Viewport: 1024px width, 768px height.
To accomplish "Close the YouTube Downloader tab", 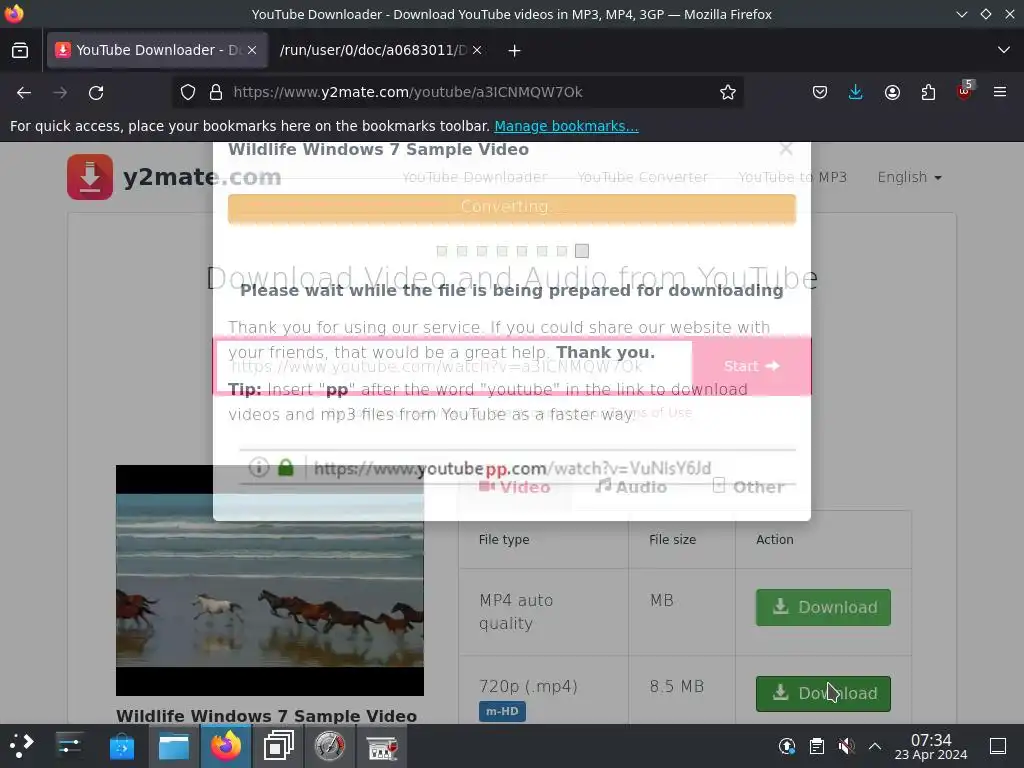I will coord(252,50).
